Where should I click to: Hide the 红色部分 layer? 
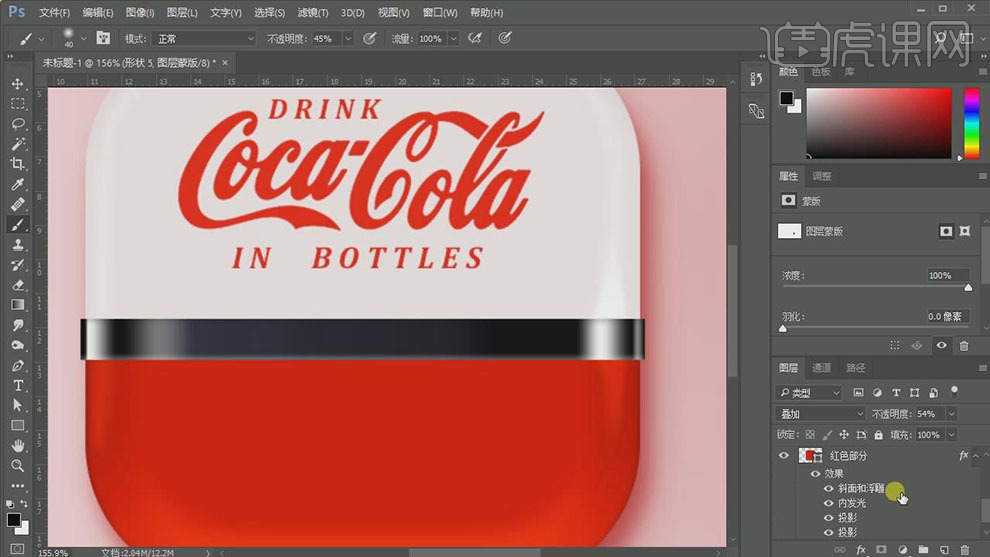point(785,456)
